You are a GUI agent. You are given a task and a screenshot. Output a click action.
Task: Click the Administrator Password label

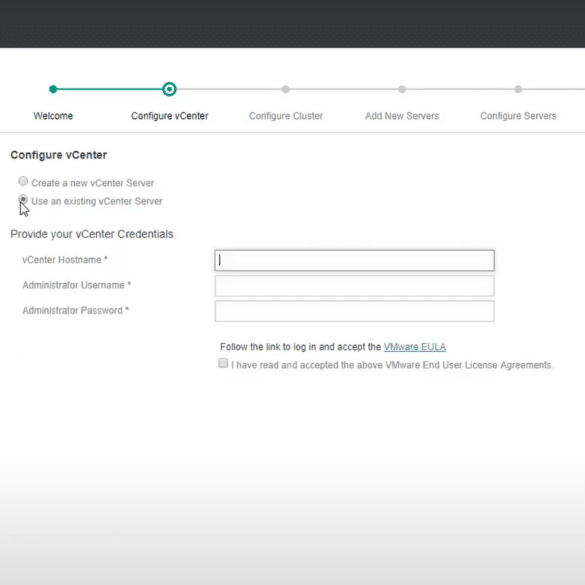point(75,310)
